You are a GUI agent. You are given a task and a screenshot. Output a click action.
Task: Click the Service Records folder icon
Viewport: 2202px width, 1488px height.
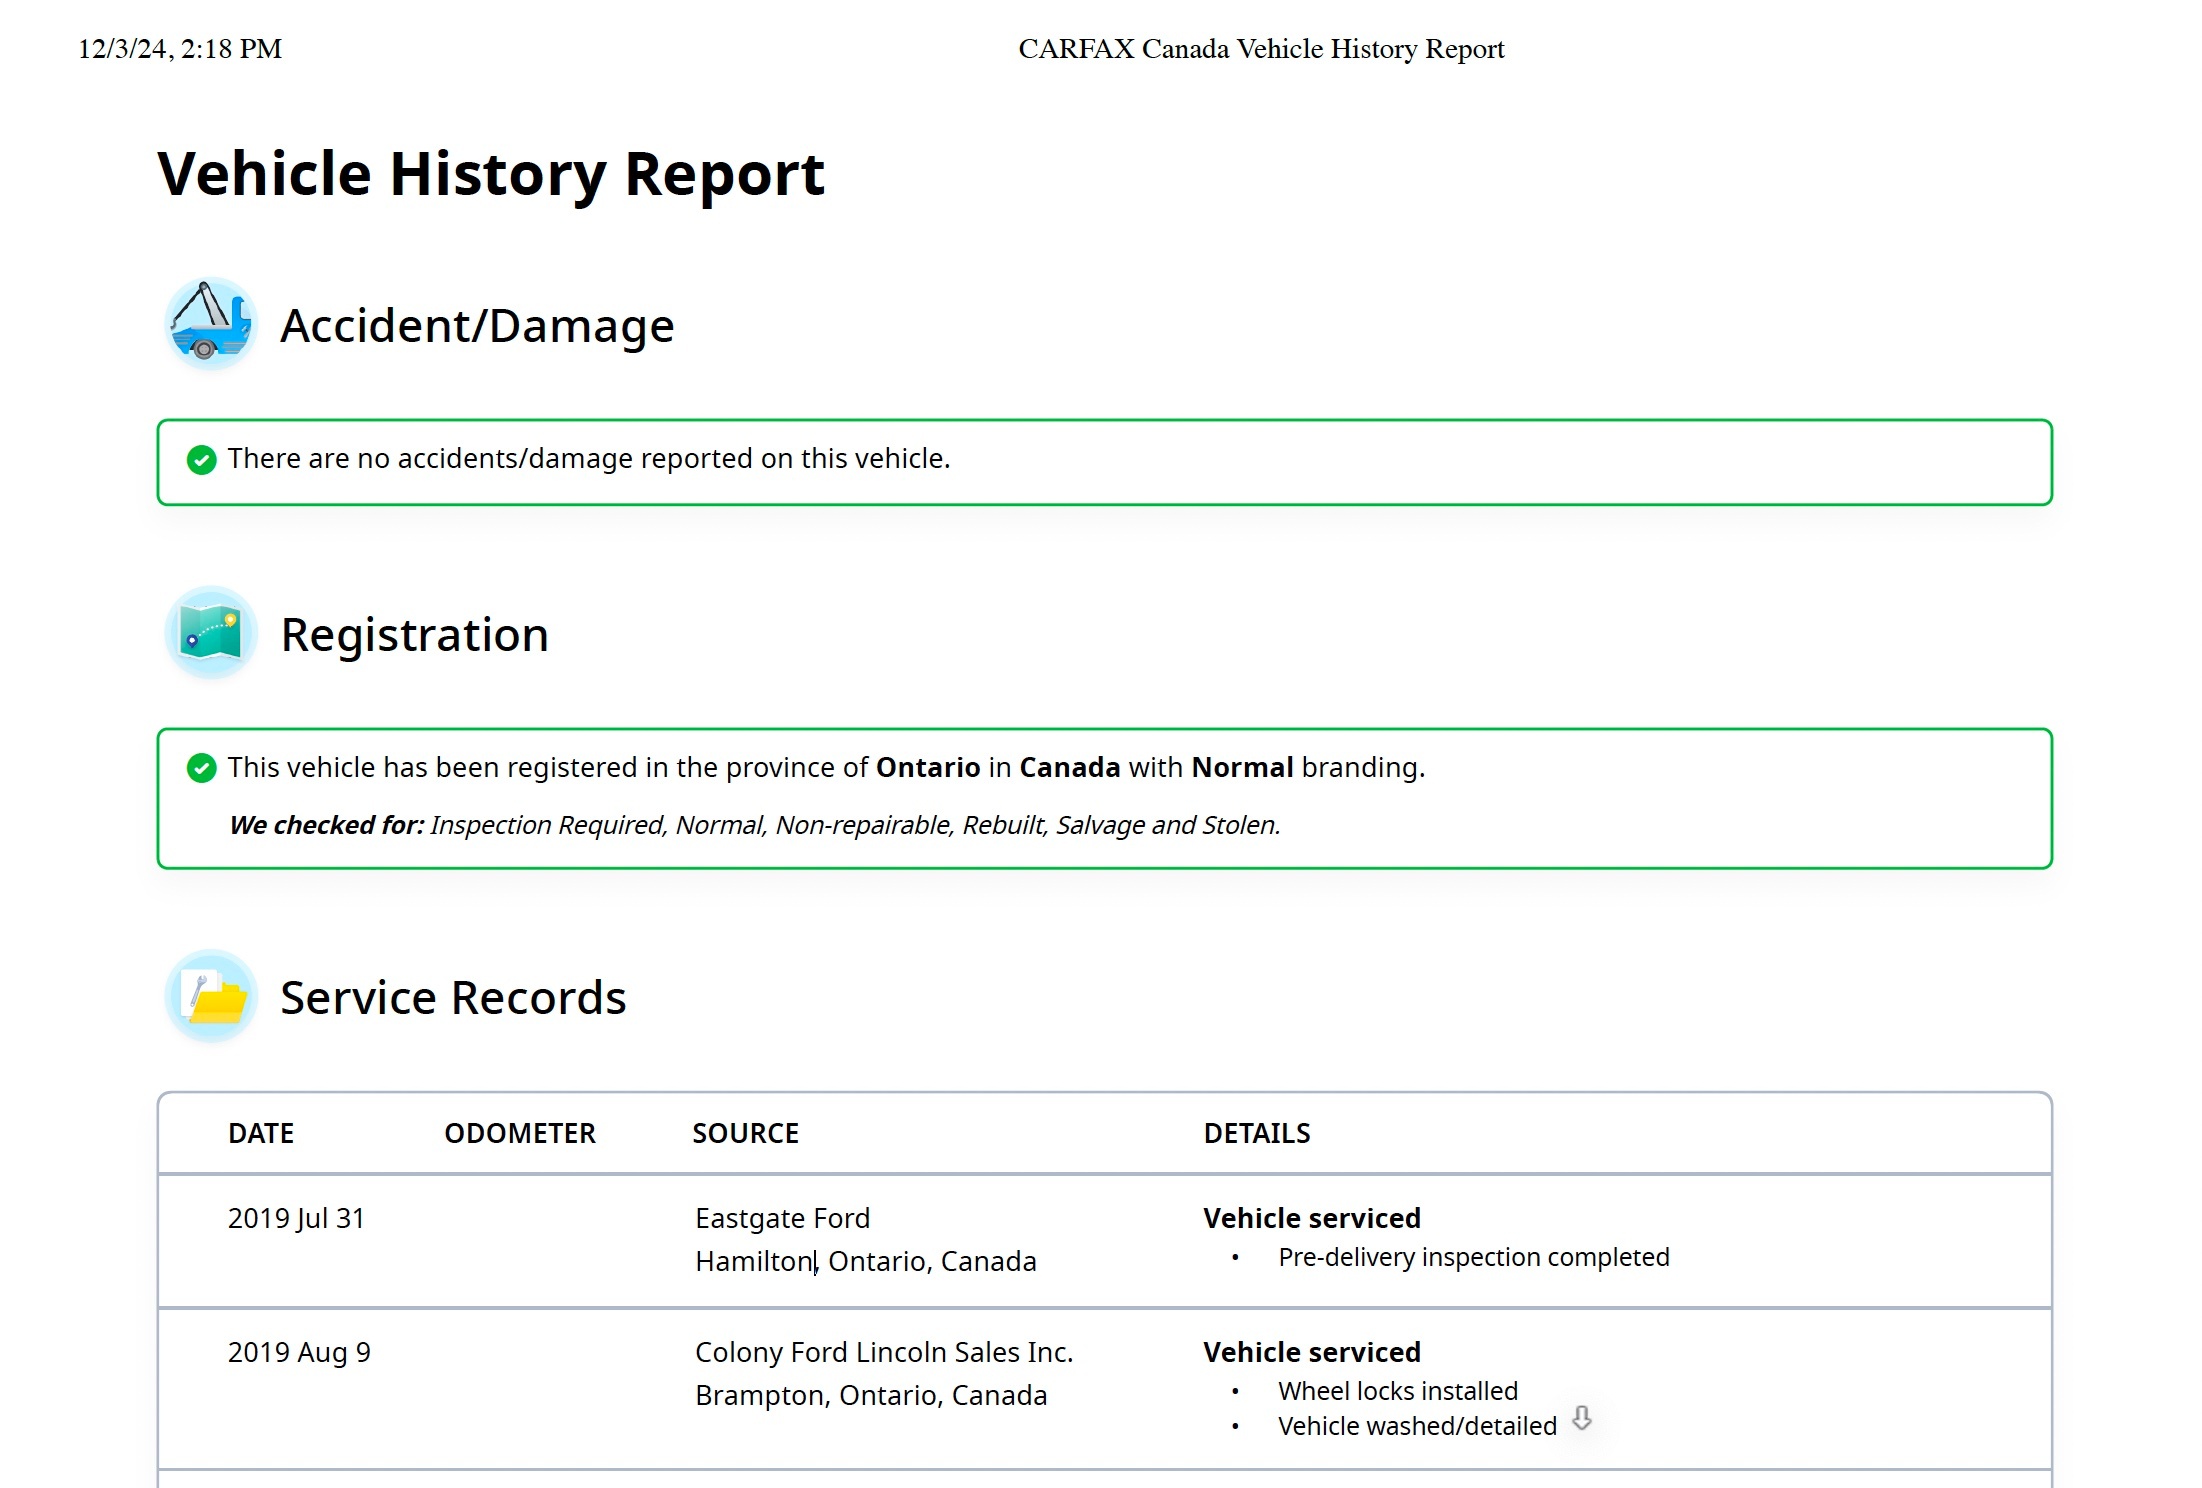point(211,996)
